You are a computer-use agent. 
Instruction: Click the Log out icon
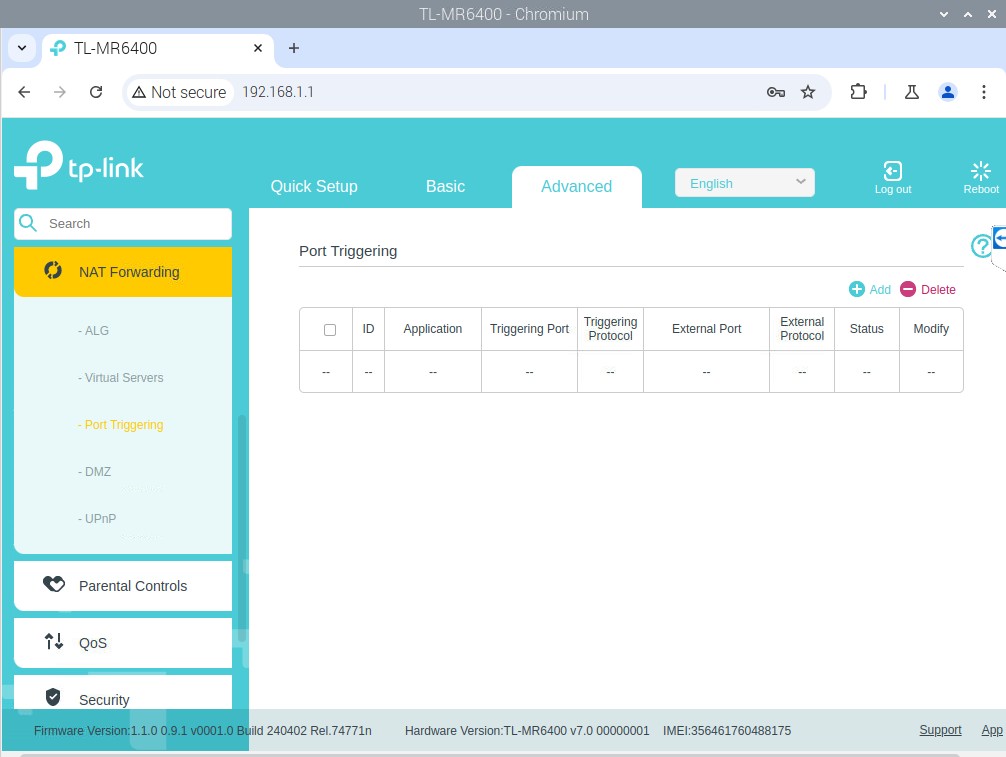click(x=892, y=172)
